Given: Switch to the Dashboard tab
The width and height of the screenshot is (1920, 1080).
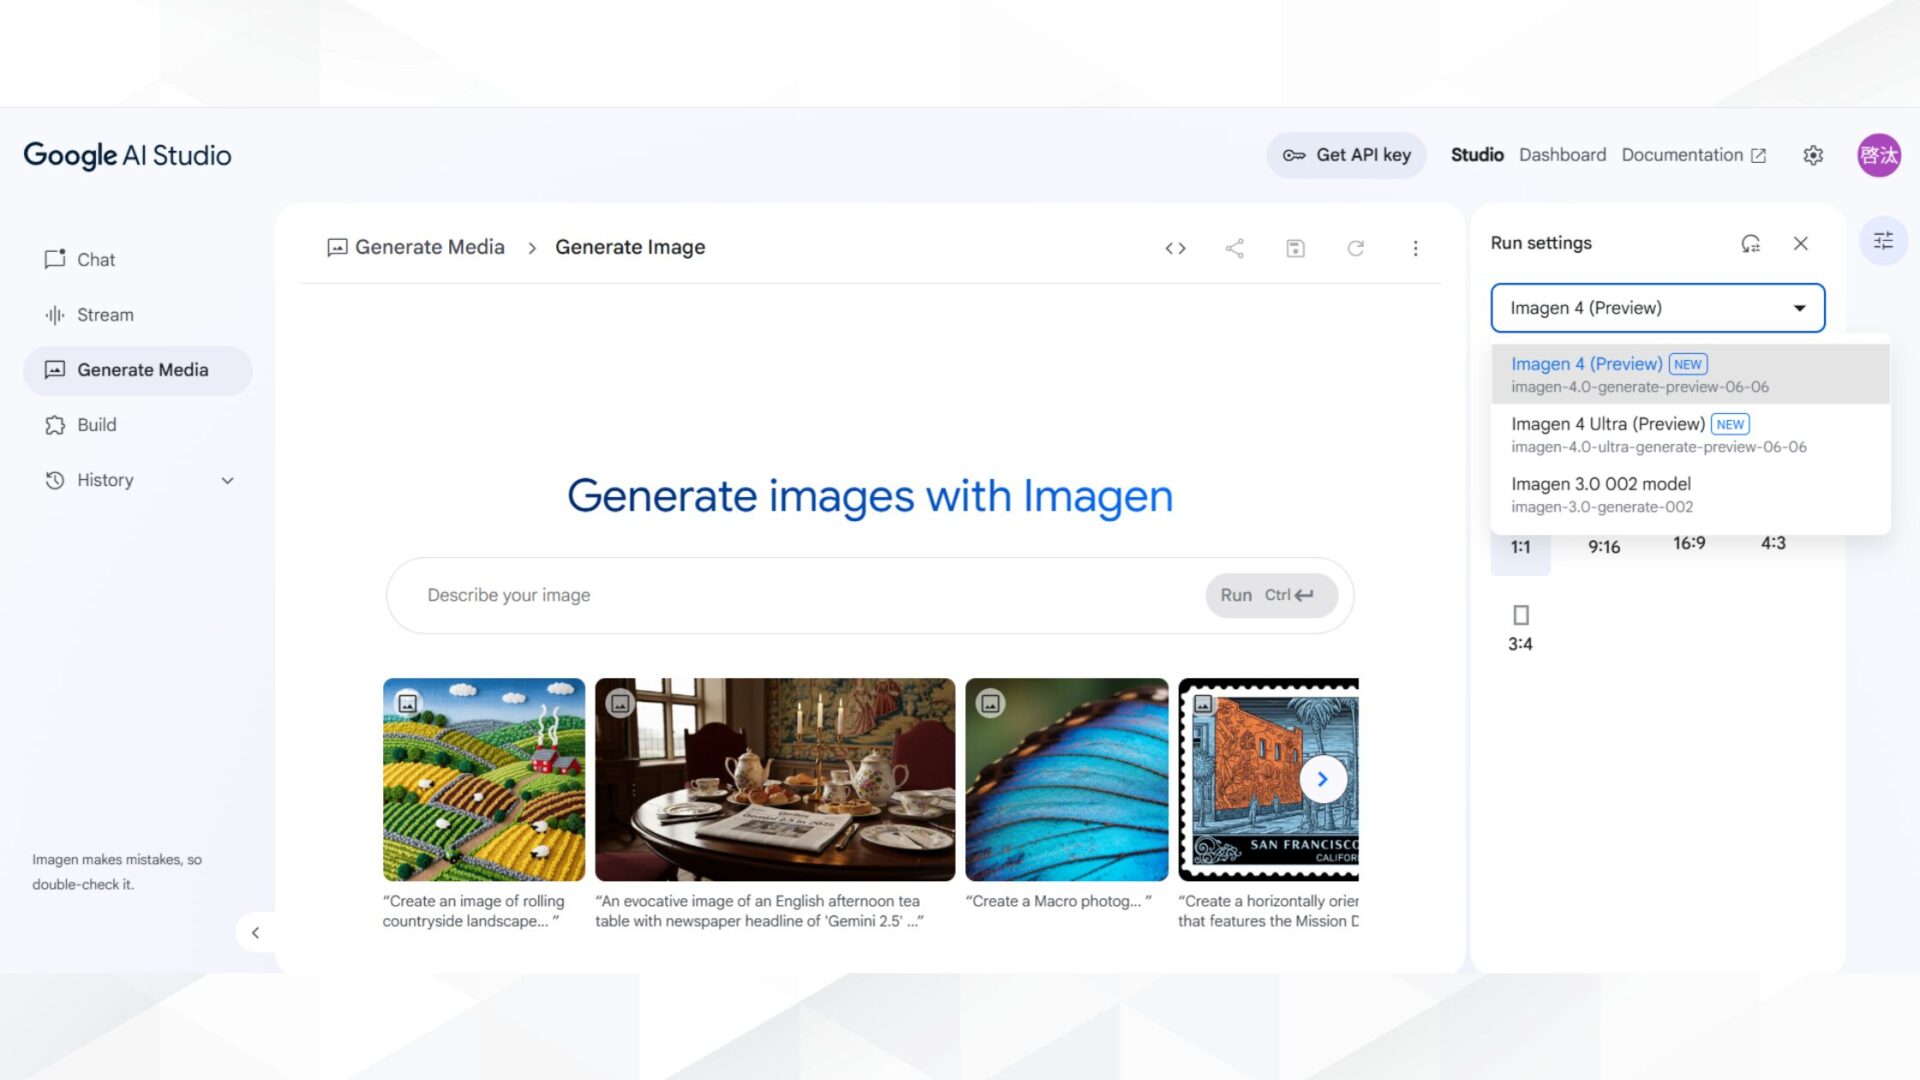Looking at the screenshot, I should coord(1562,155).
